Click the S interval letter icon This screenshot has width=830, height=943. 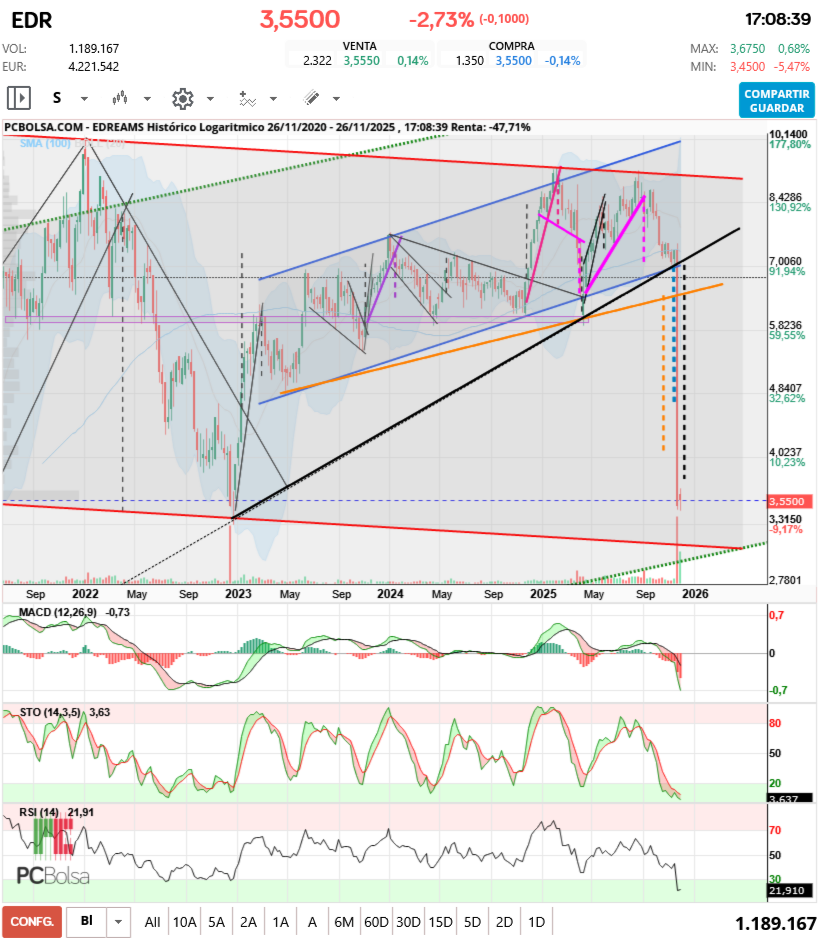tap(57, 98)
